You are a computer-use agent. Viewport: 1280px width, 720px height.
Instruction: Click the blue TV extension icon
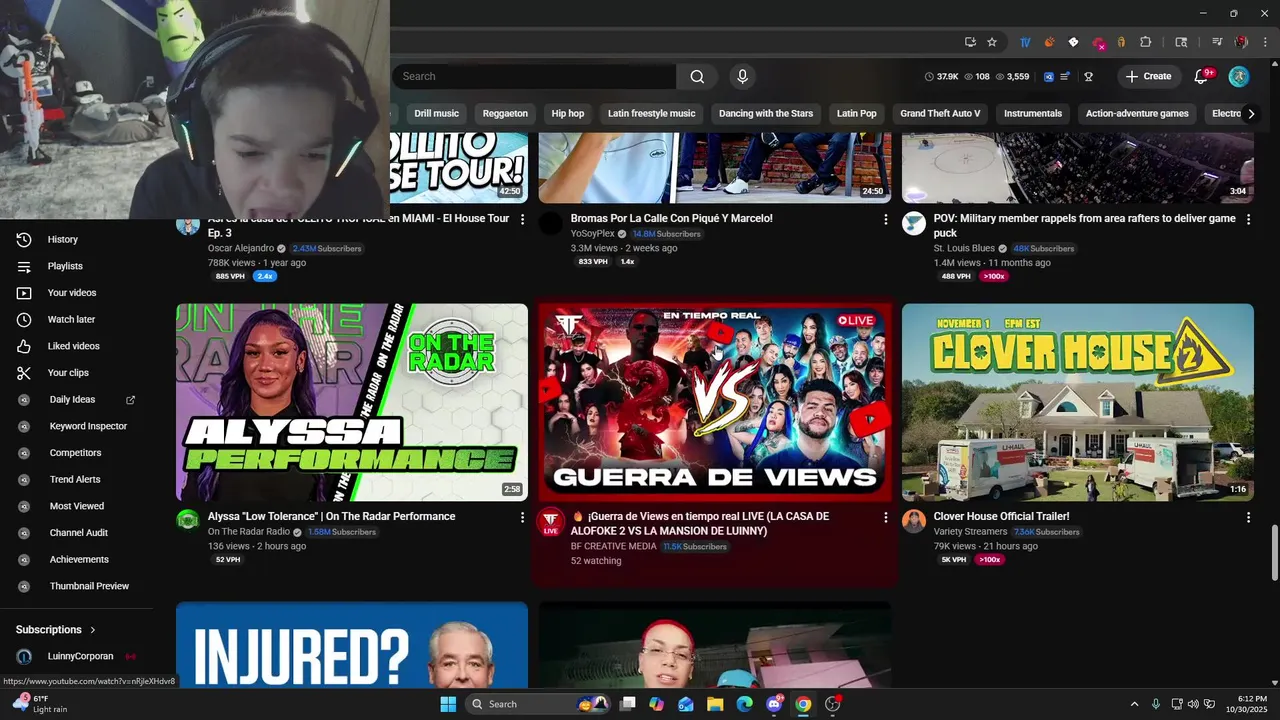[x=1025, y=42]
